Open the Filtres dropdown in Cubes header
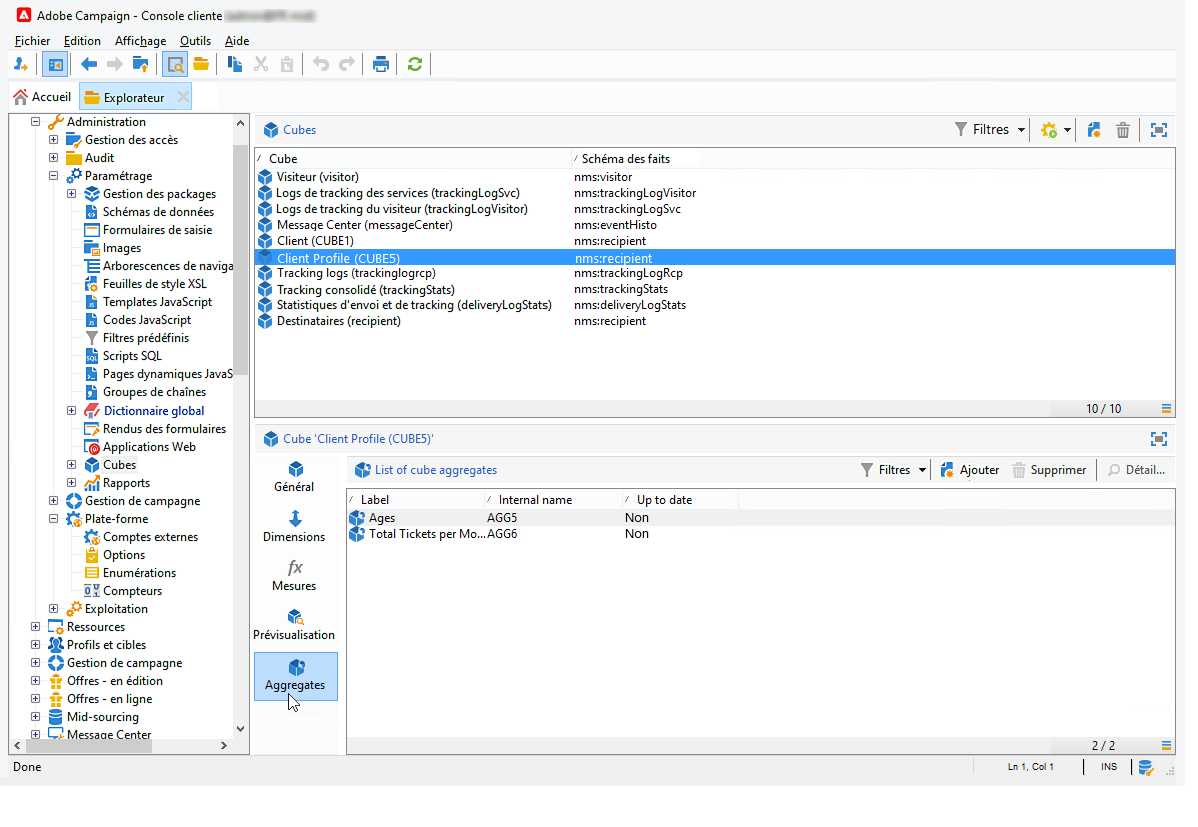This screenshot has height=827, width=1198. coord(989,130)
